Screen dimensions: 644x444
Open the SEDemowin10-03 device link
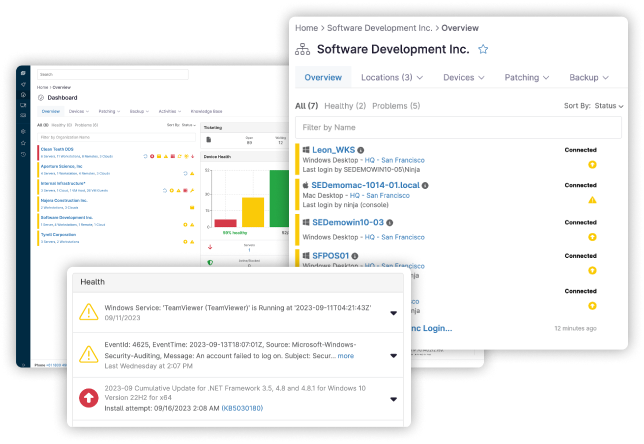coord(348,222)
